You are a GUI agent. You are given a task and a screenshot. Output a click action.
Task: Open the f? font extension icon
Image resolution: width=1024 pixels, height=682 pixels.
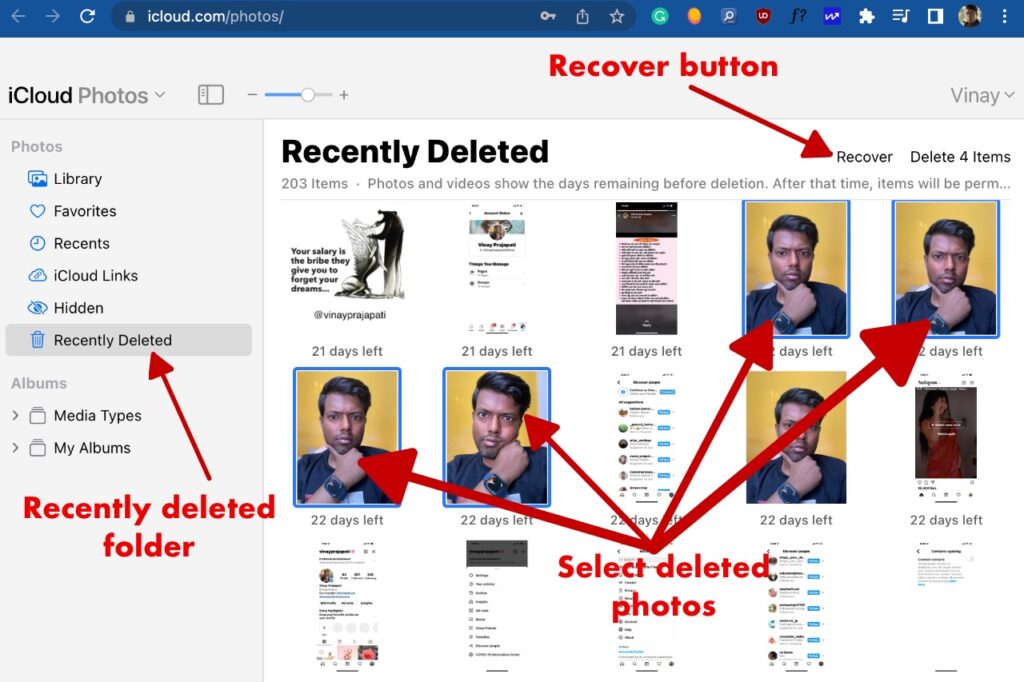point(797,16)
